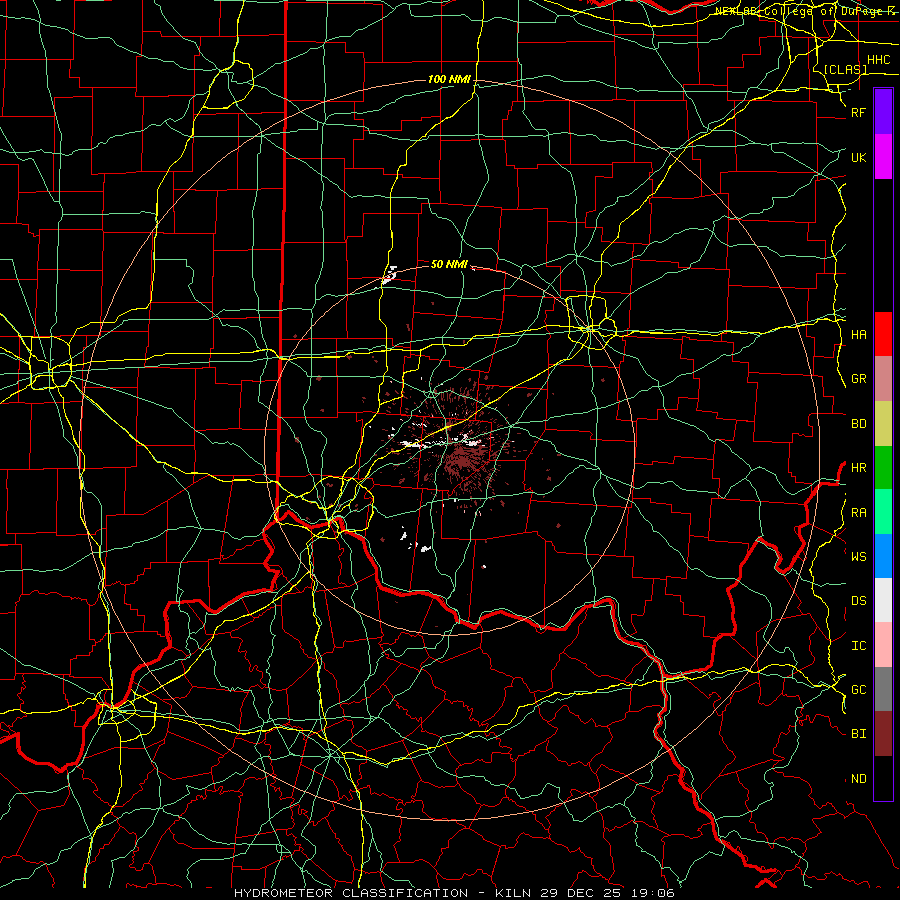Click the BD legend label
This screenshot has width=900, height=900.
tap(858, 424)
